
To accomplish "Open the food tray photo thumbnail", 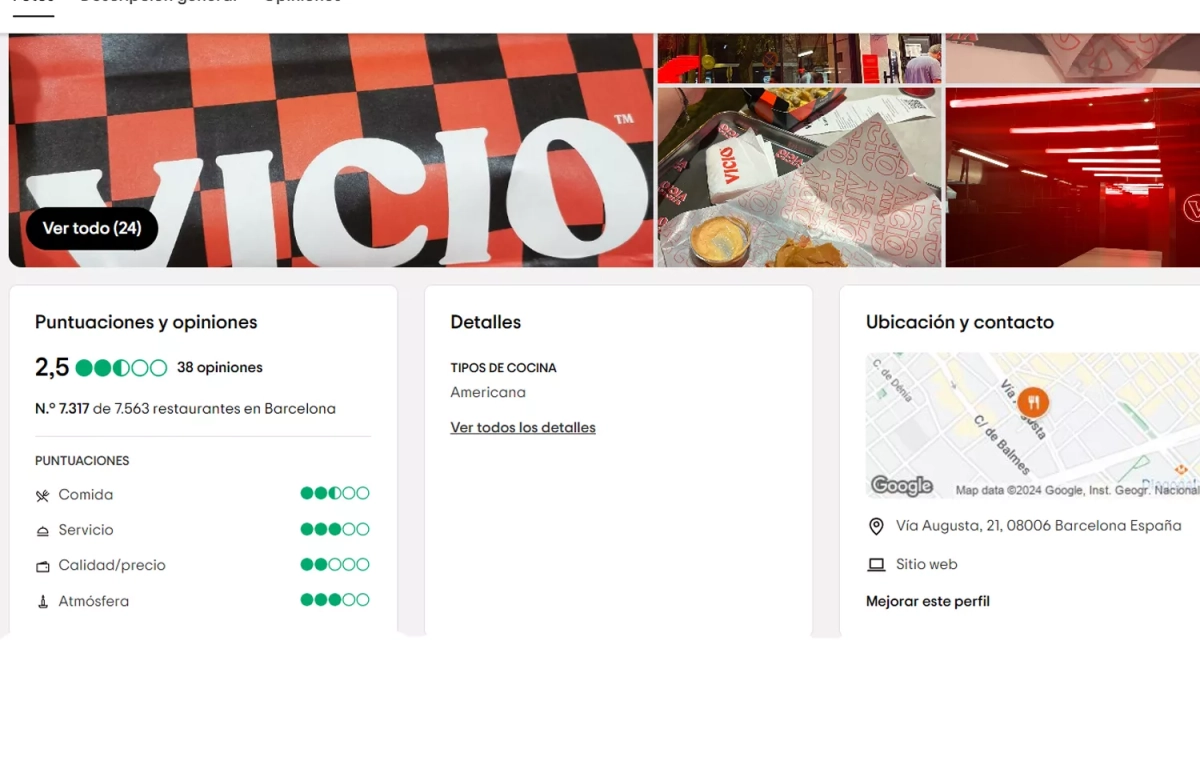I will coord(799,177).
